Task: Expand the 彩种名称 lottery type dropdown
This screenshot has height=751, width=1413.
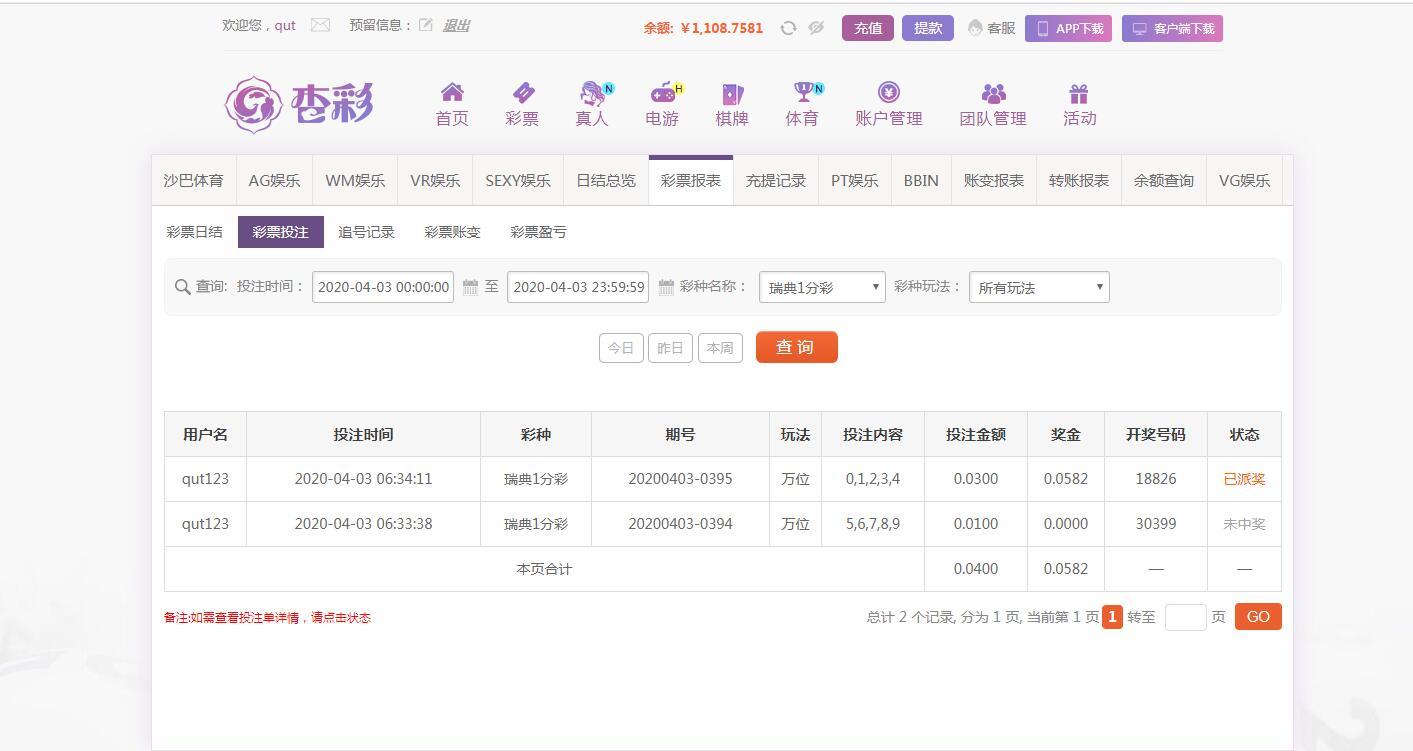Action: point(822,287)
